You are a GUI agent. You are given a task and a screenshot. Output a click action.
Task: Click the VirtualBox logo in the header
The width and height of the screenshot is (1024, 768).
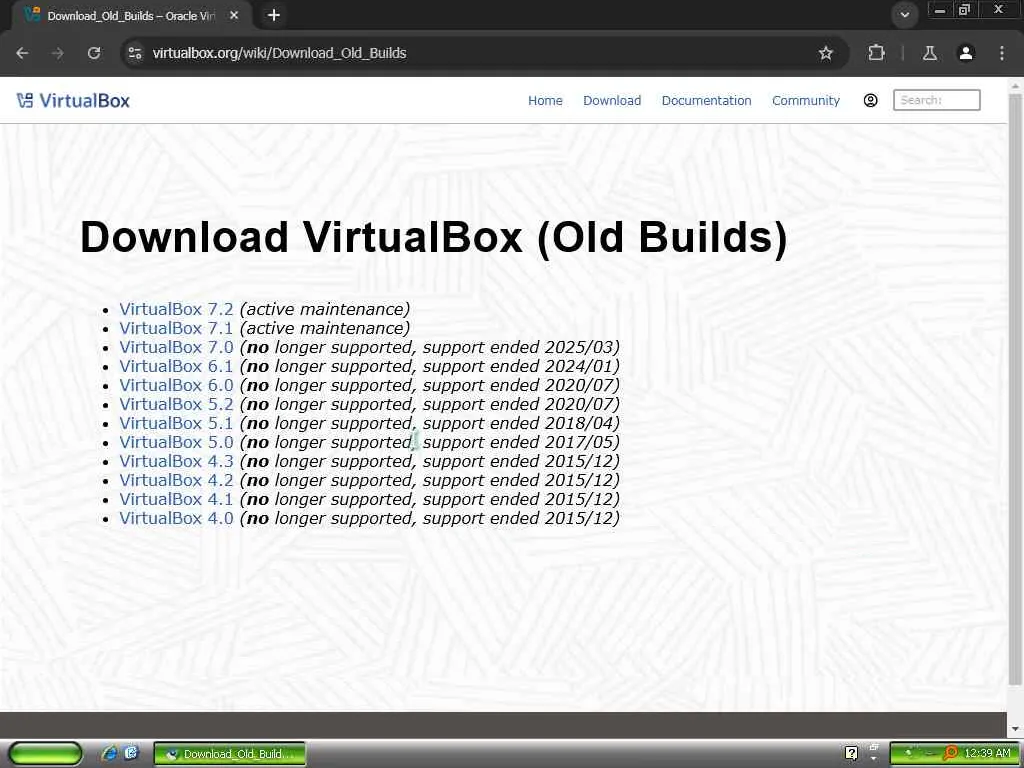[73, 101]
